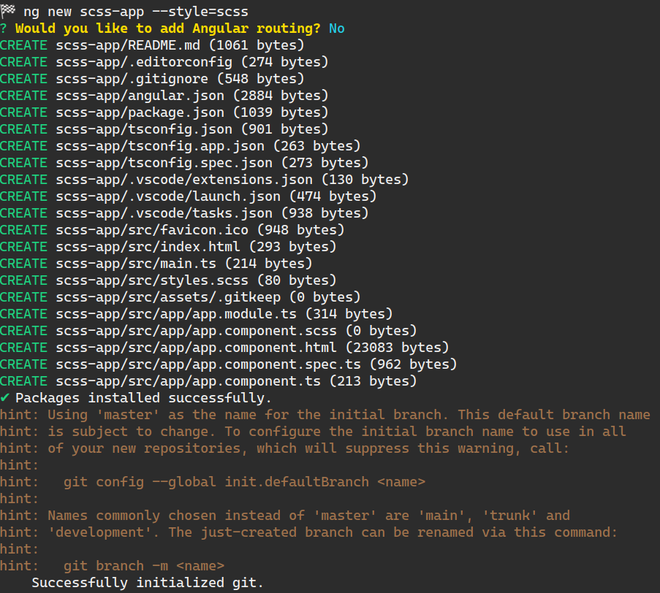Viewport: 660px width, 593px height.
Task: Click the cyan "No" routing answer
Action: tap(336, 28)
